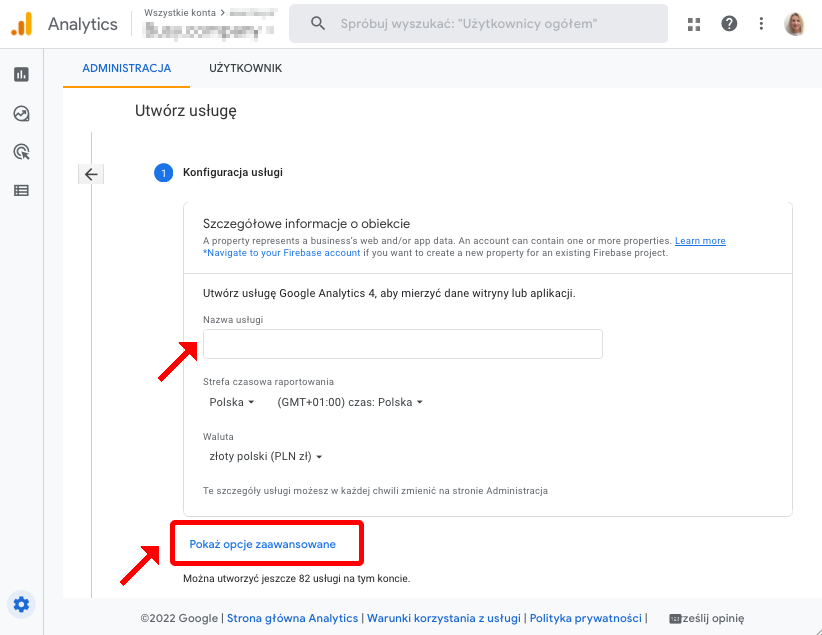Click the Nazwa usługi input field
Image resolution: width=822 pixels, height=635 pixels.
pyautogui.click(x=402, y=343)
